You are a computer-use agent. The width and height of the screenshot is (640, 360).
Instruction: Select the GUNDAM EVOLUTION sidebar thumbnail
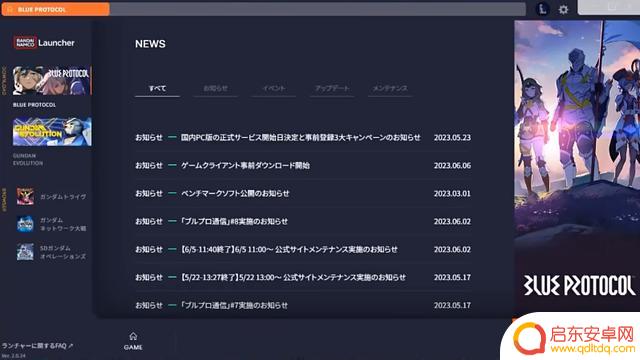click(52, 132)
